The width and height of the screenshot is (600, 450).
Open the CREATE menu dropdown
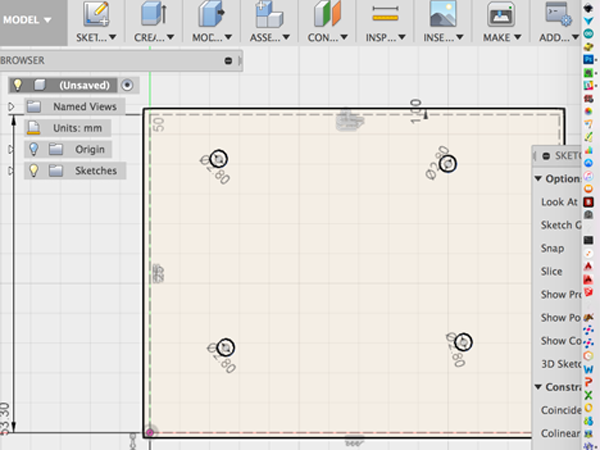(154, 38)
